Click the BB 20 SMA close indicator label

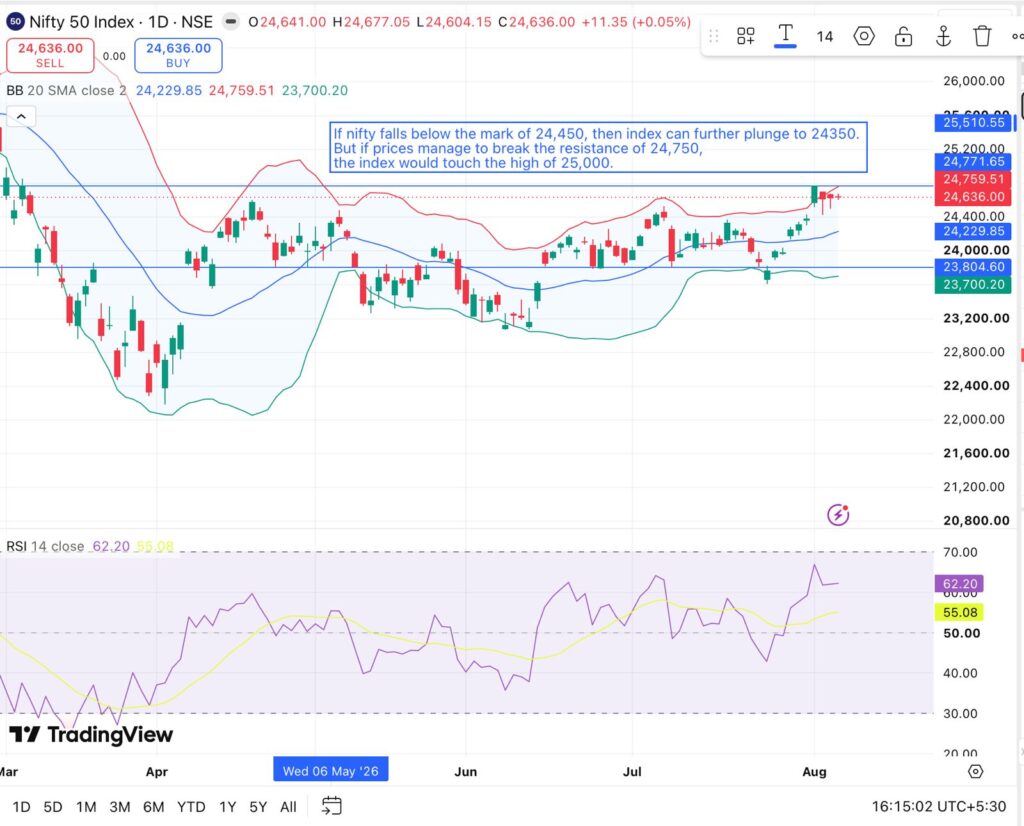pos(67,91)
